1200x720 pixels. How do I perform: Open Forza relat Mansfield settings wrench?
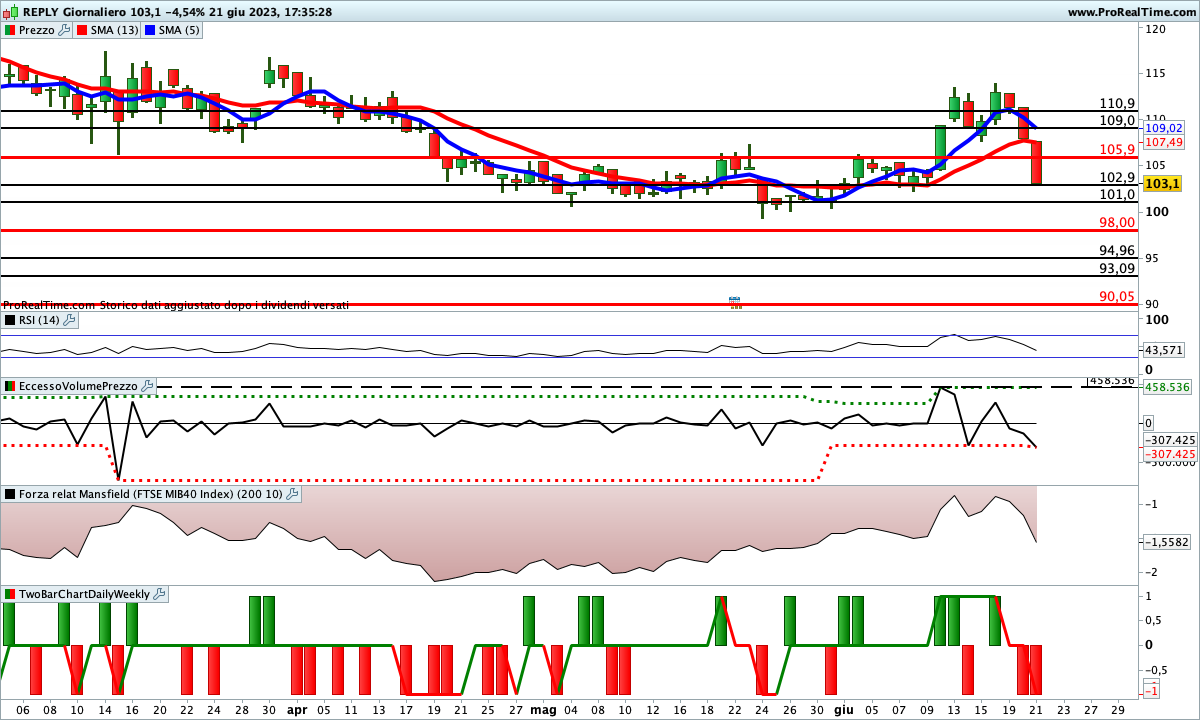tap(293, 494)
